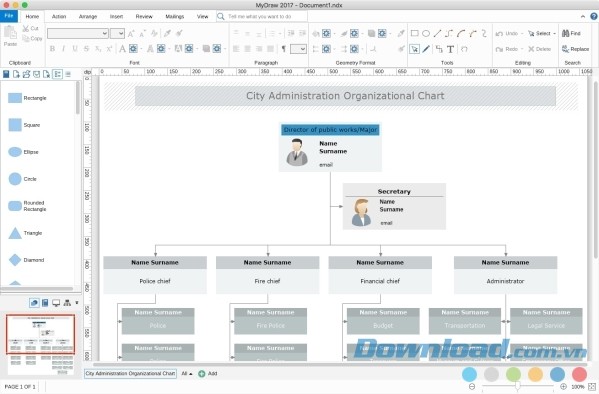The width and height of the screenshot is (599, 394).
Task: Toggle Strikethrough formatting
Action: pos(86,49)
